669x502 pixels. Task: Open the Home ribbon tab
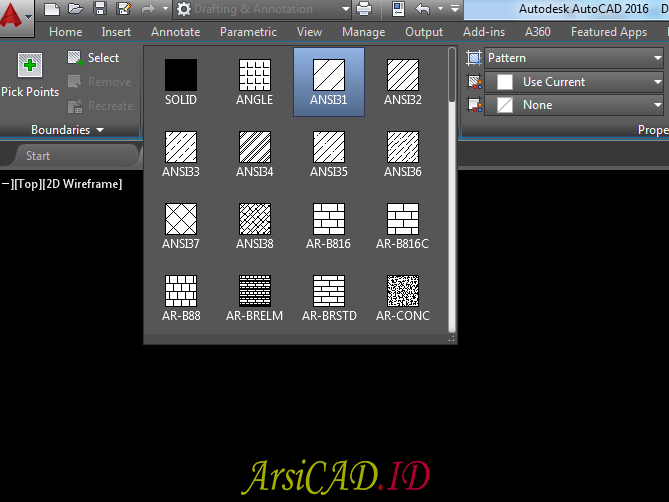pos(66,32)
